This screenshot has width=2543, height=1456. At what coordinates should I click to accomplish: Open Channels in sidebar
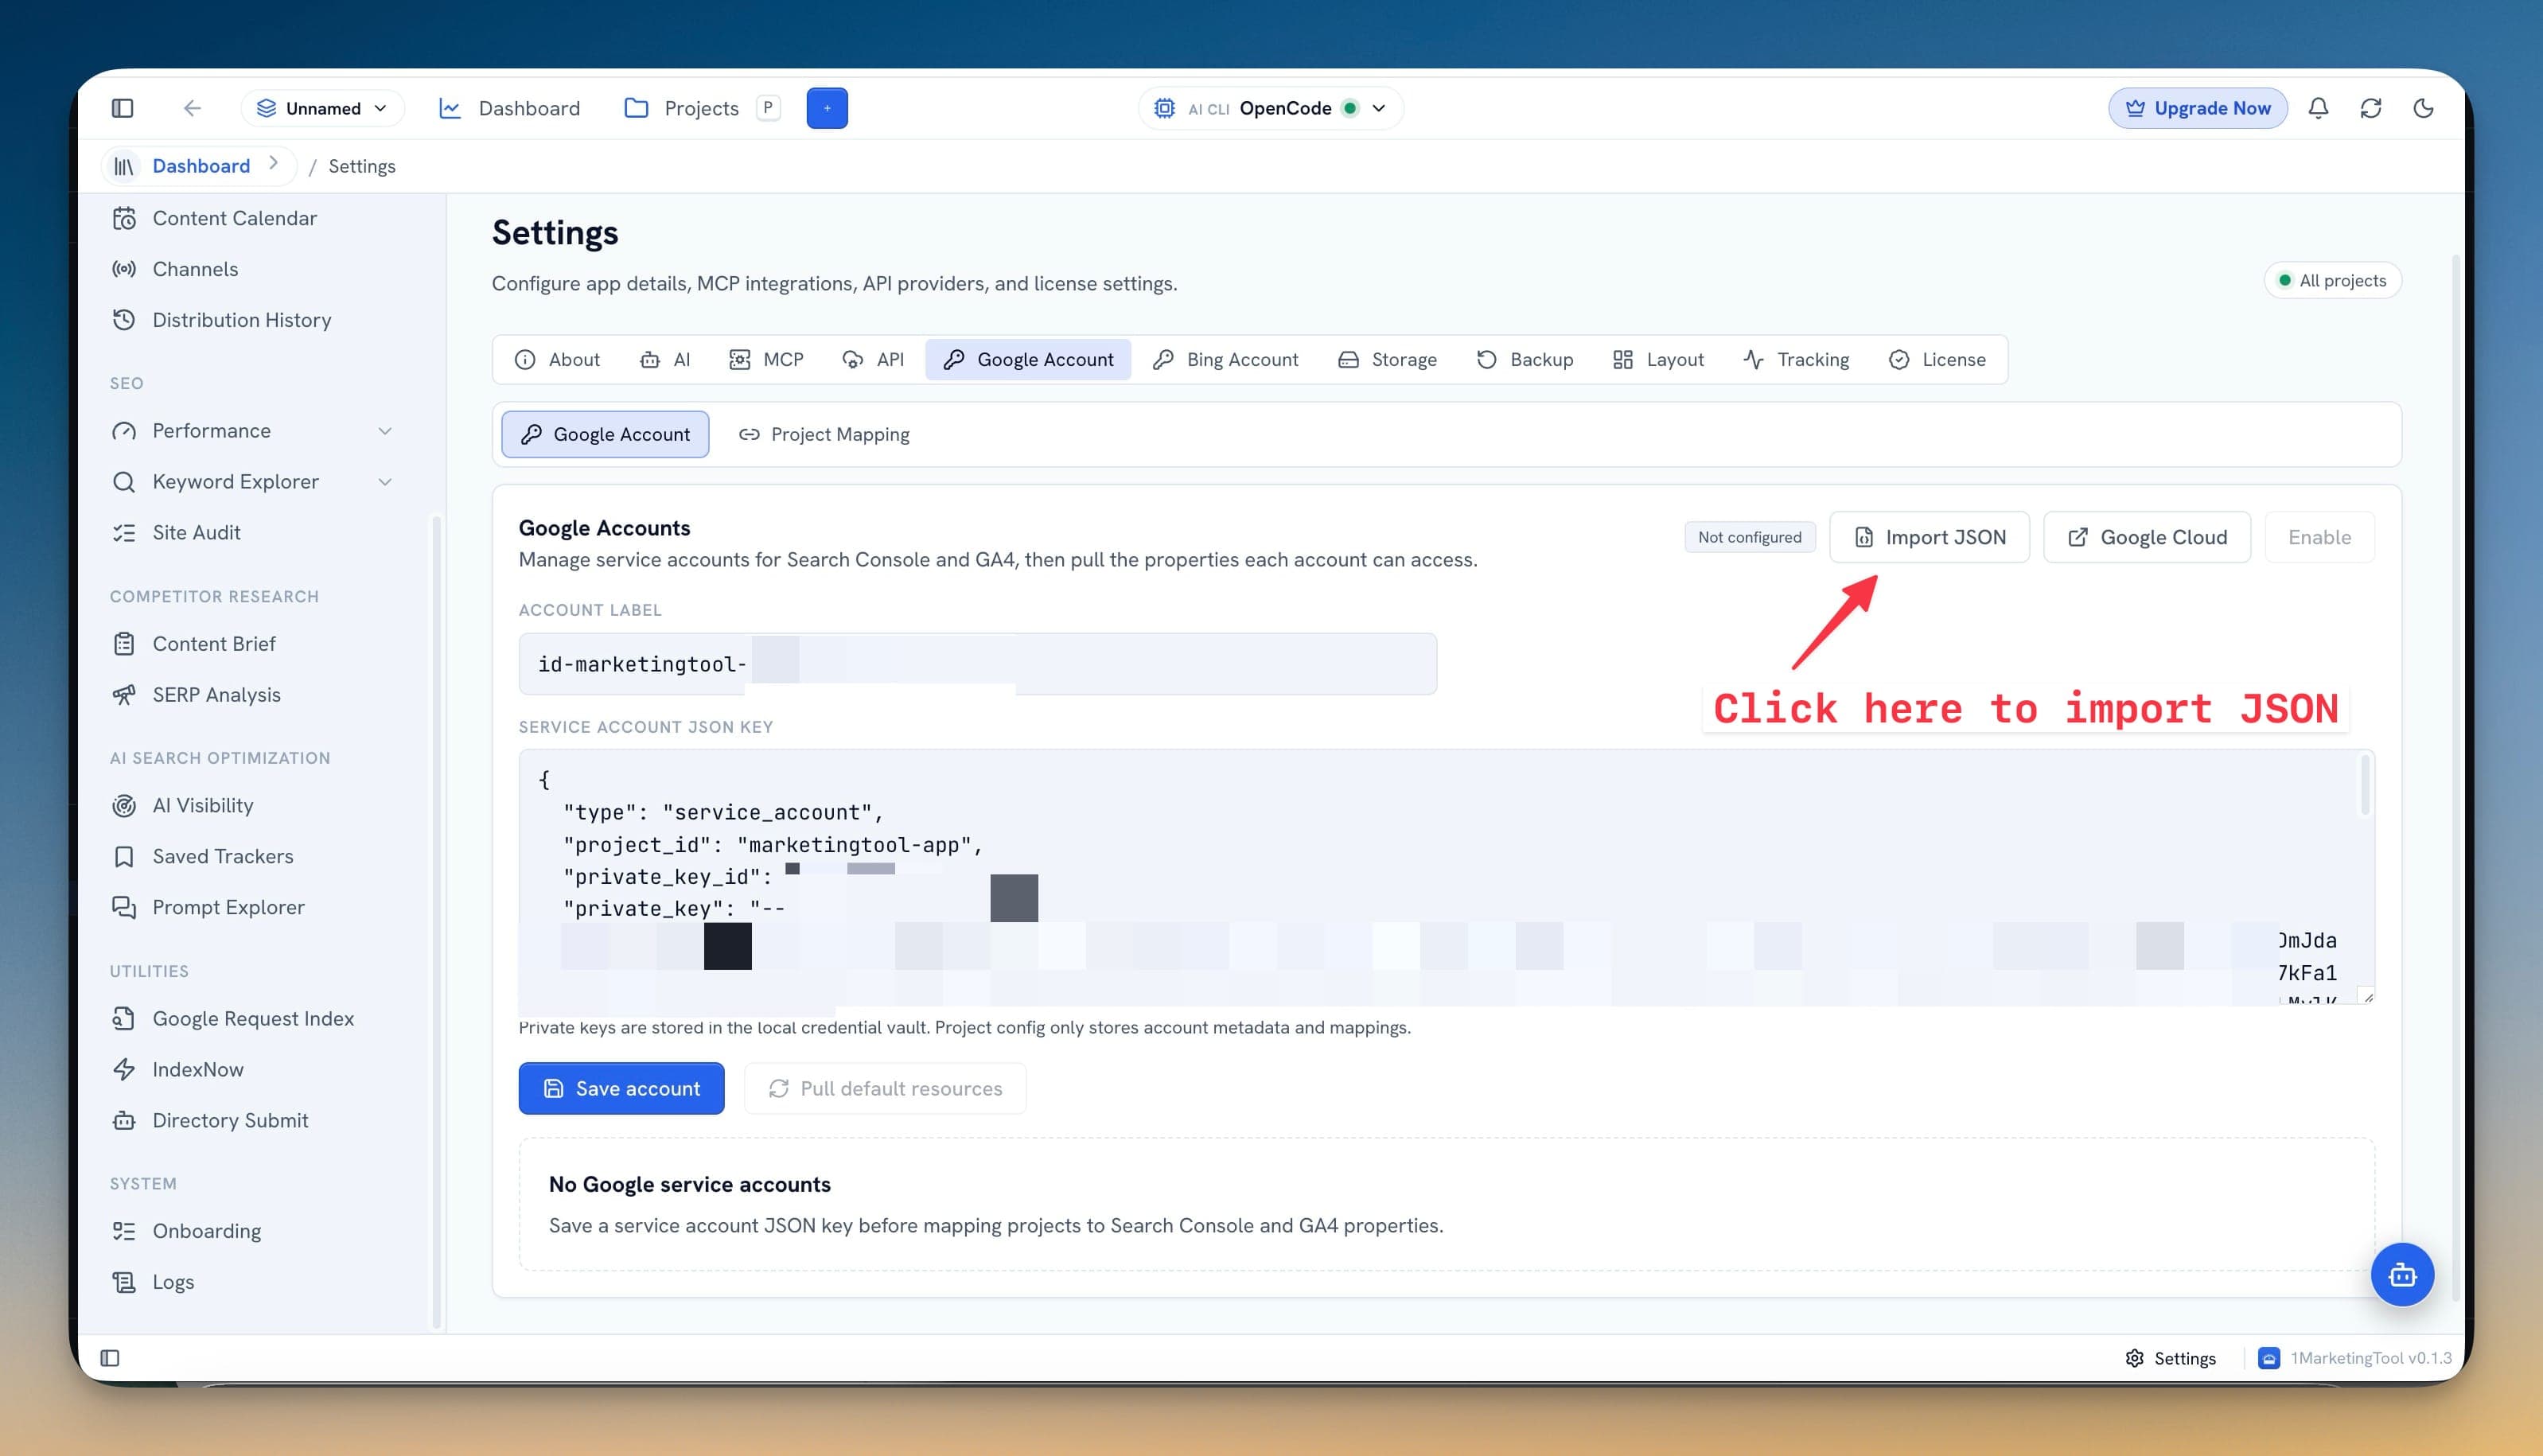[195, 269]
